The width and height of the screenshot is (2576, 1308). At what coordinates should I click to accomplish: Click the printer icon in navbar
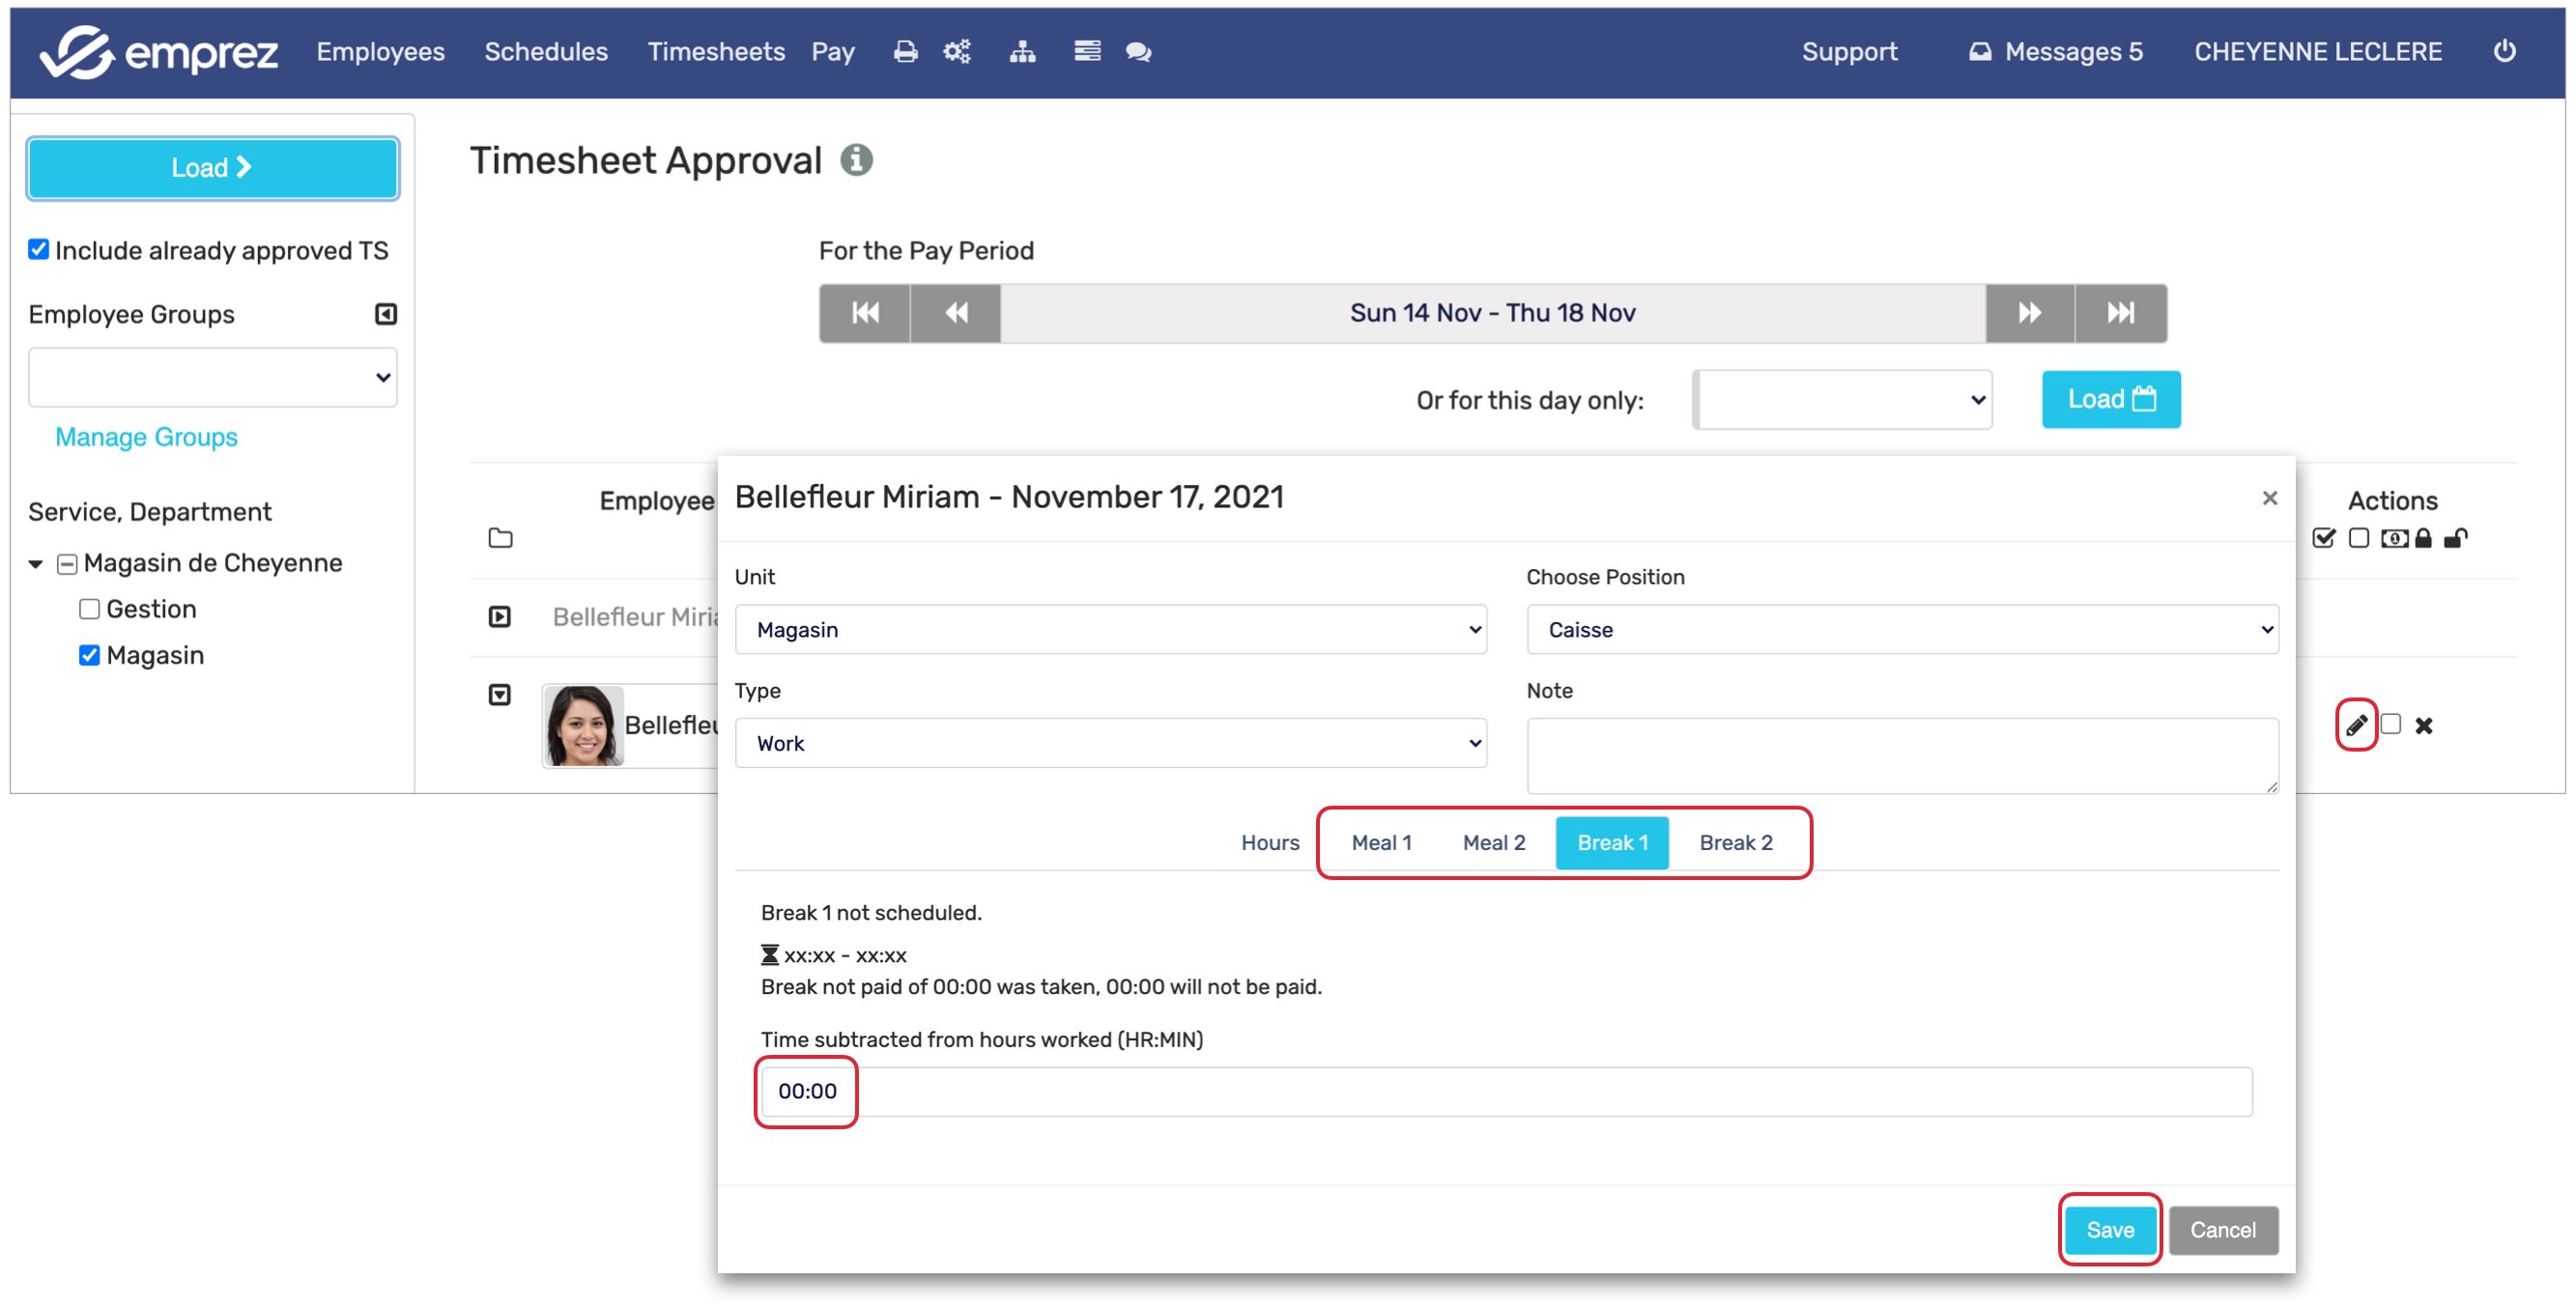[x=905, y=52]
